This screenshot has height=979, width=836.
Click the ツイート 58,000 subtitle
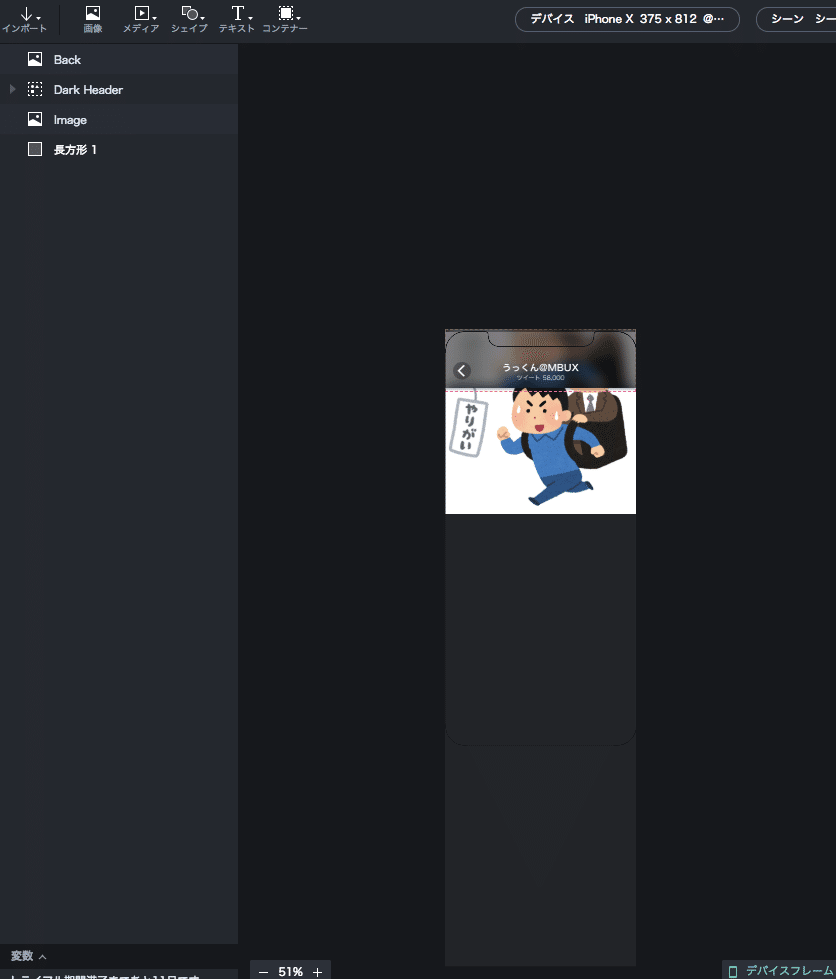pyautogui.click(x=541, y=378)
